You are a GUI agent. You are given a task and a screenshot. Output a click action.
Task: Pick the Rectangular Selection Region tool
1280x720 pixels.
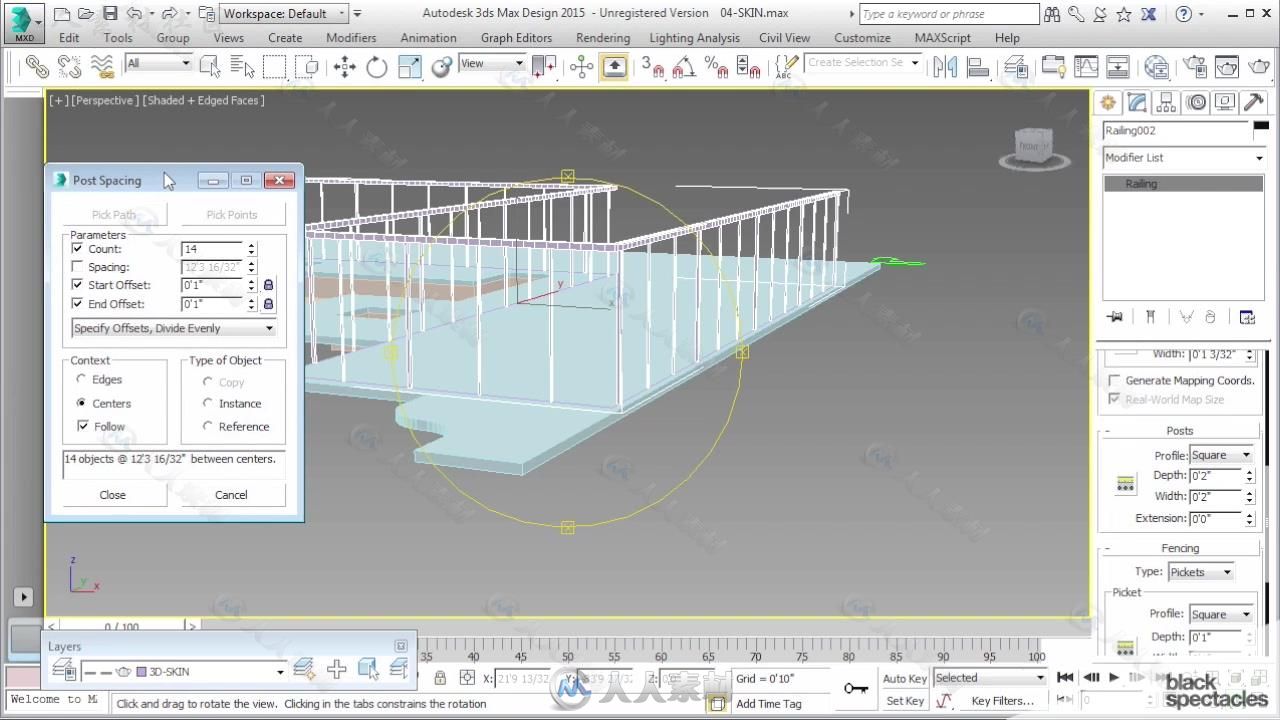275,67
